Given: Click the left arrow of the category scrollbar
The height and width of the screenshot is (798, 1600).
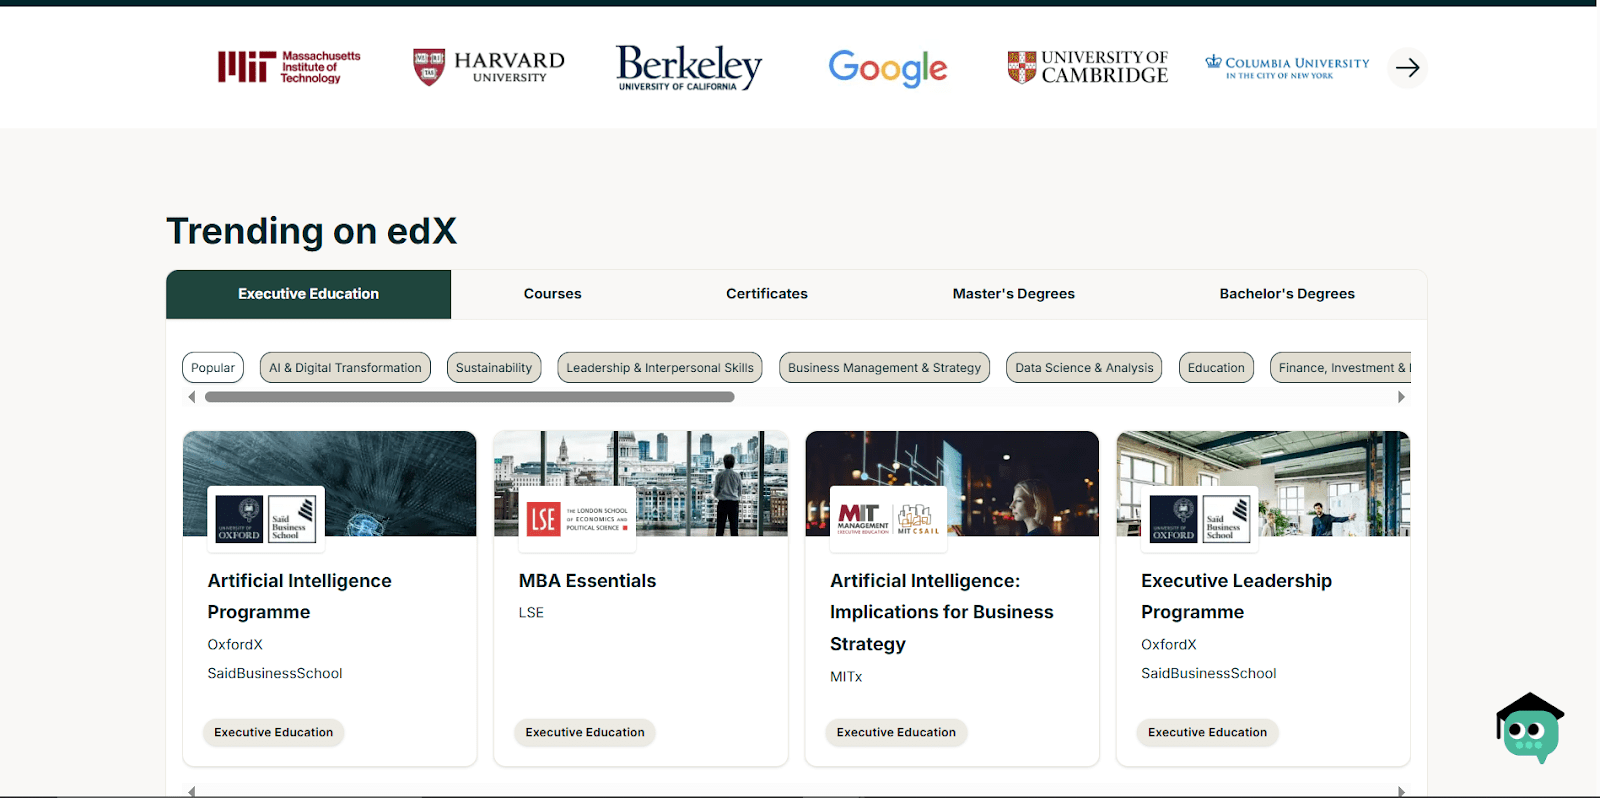Looking at the screenshot, I should point(191,397).
